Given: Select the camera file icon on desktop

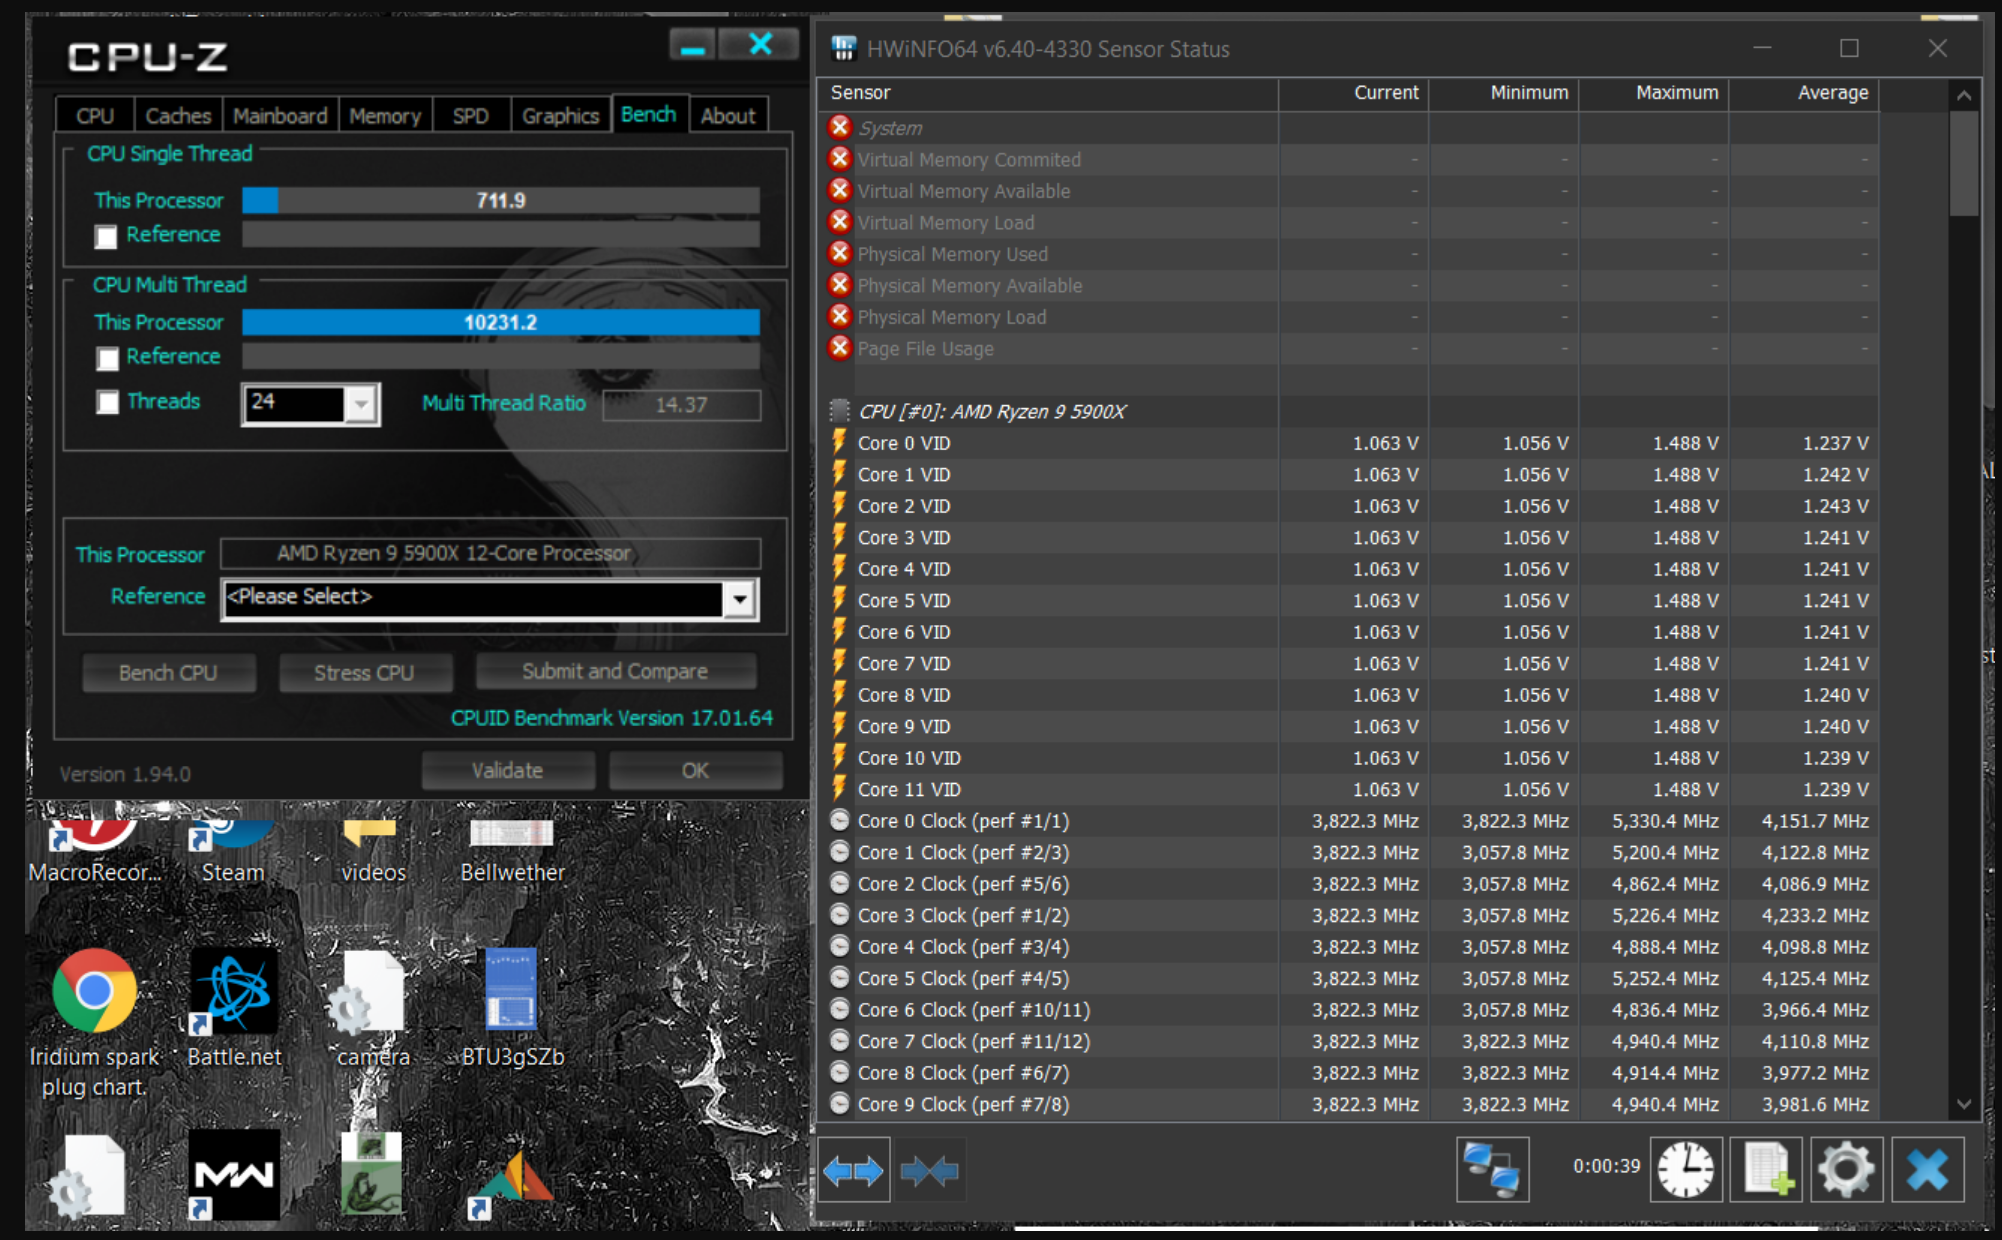Looking at the screenshot, I should [x=372, y=1008].
